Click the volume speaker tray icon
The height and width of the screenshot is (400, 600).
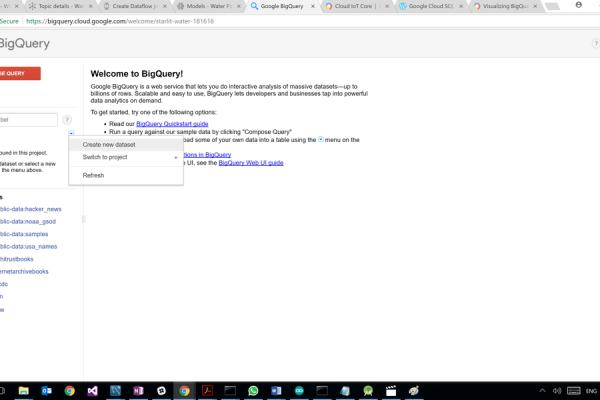click(x=557, y=391)
